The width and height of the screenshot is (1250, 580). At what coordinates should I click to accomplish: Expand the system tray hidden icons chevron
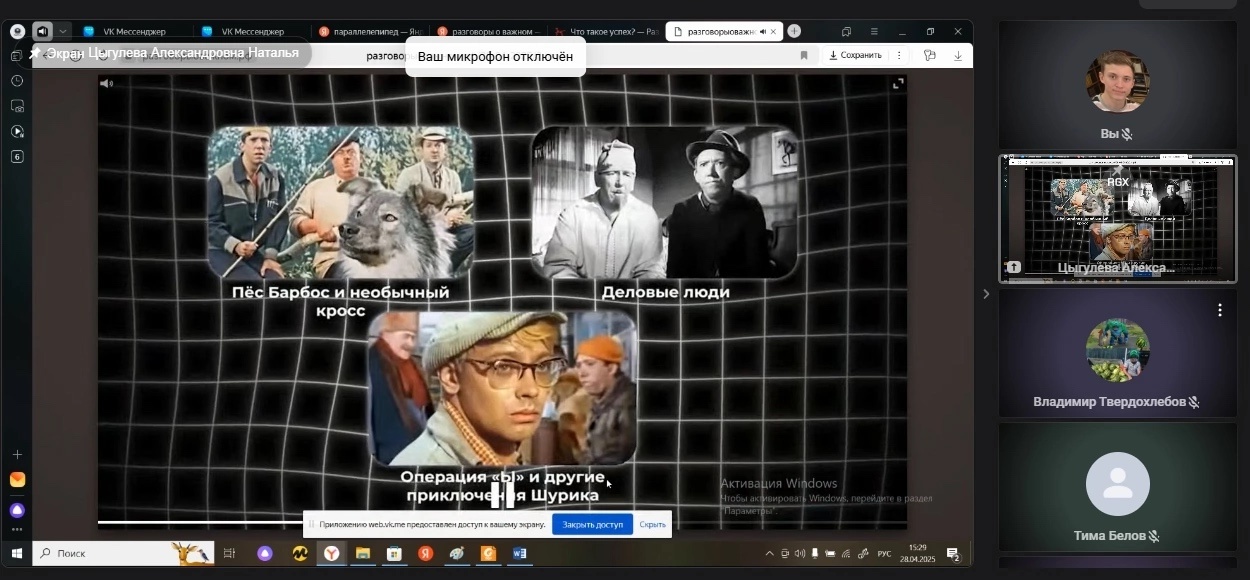(769, 553)
